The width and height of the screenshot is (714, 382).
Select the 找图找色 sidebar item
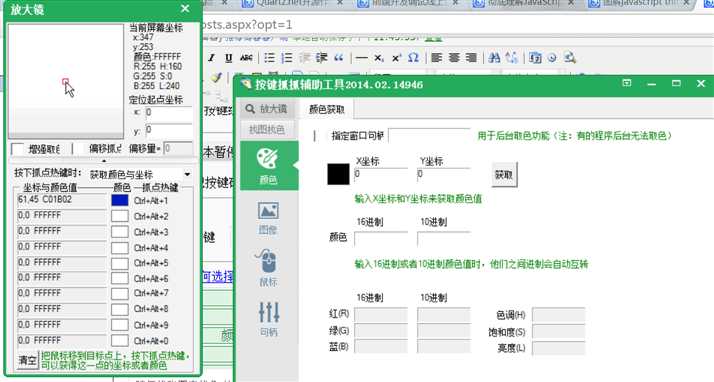tap(268, 129)
